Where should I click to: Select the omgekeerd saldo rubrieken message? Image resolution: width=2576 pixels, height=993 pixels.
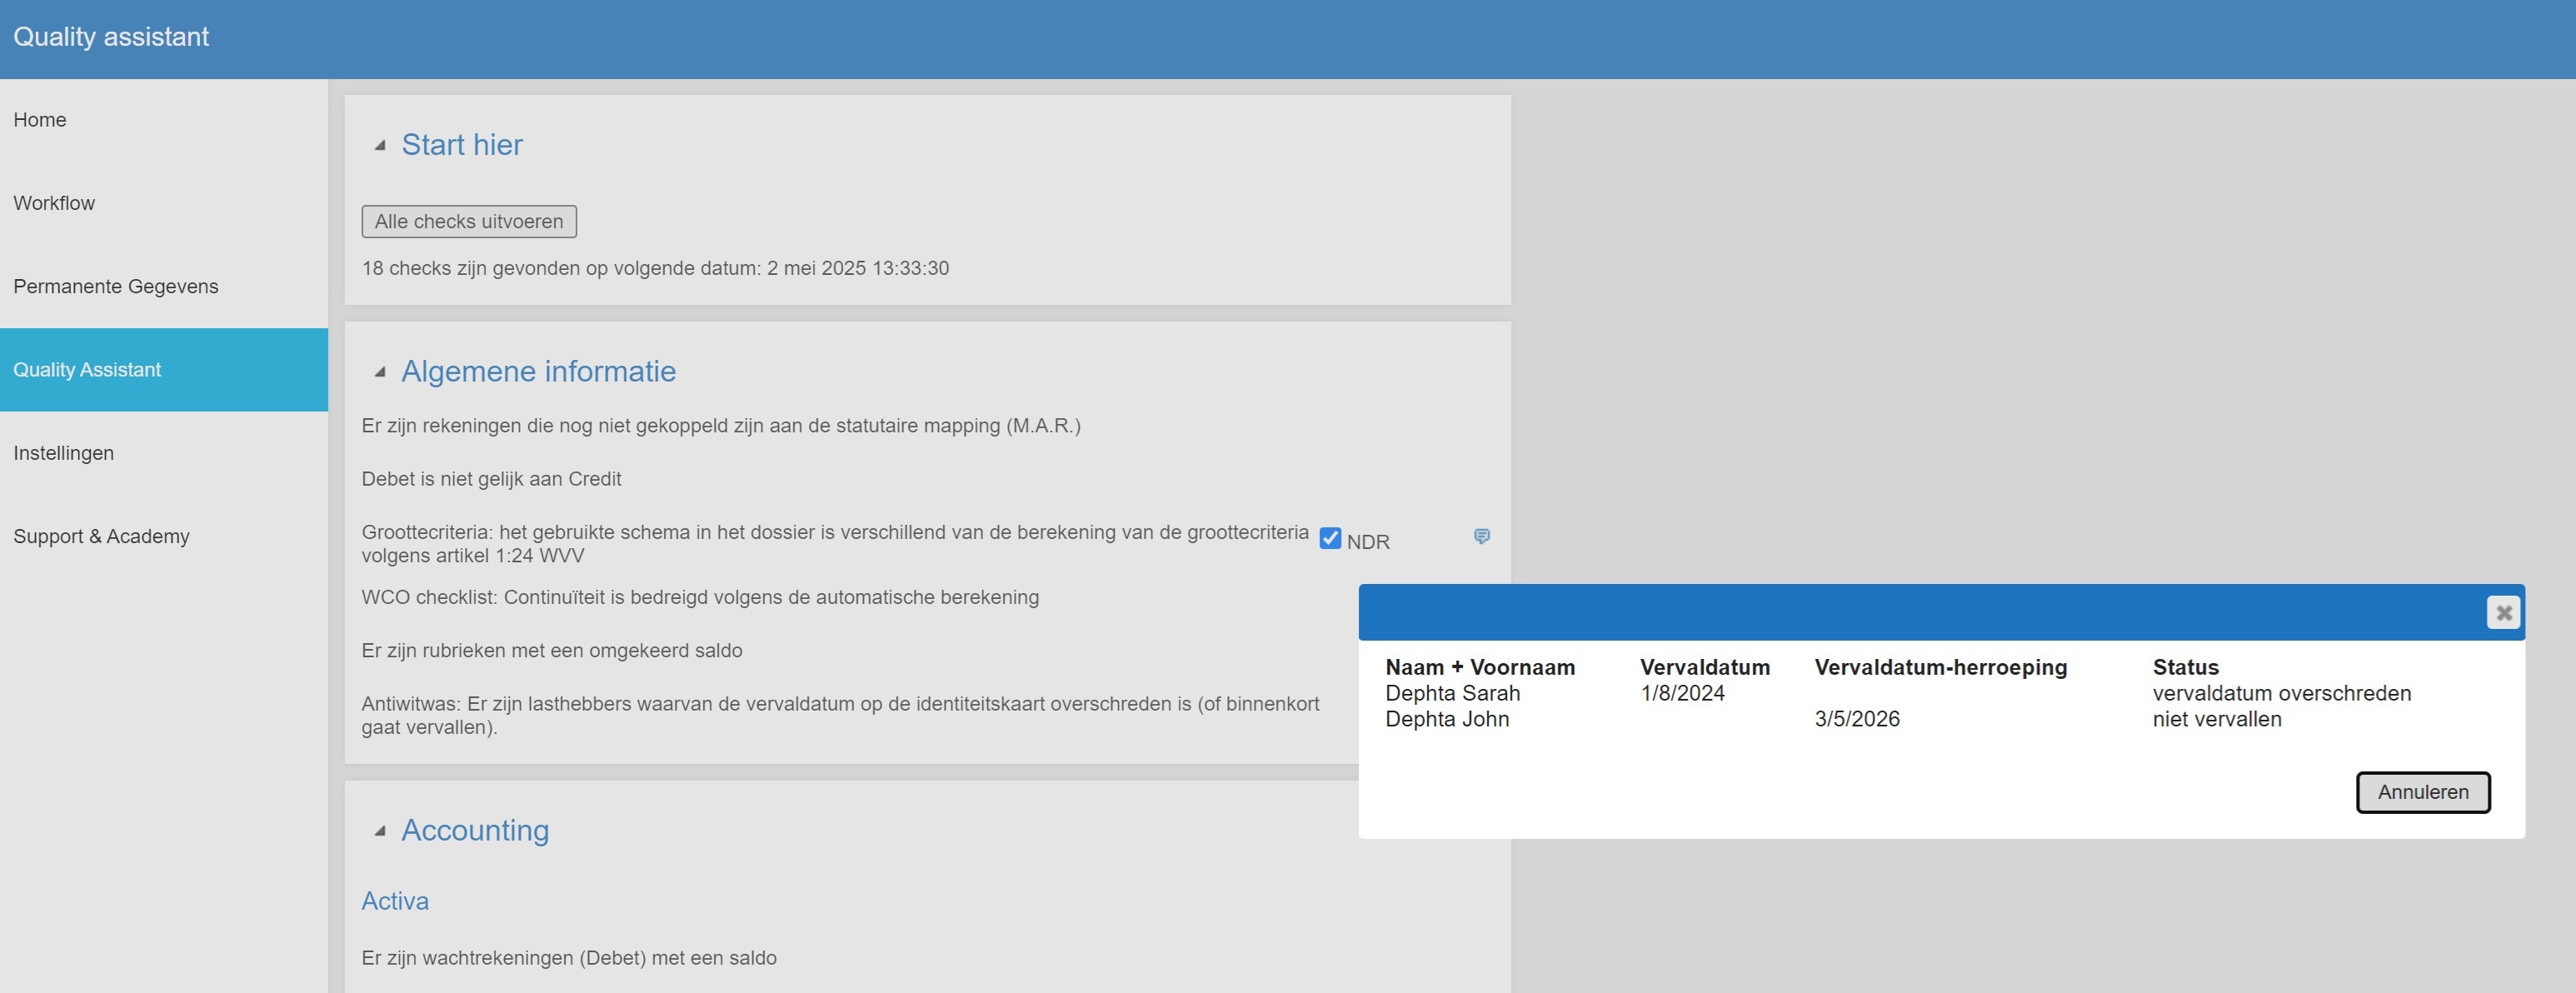pos(552,651)
